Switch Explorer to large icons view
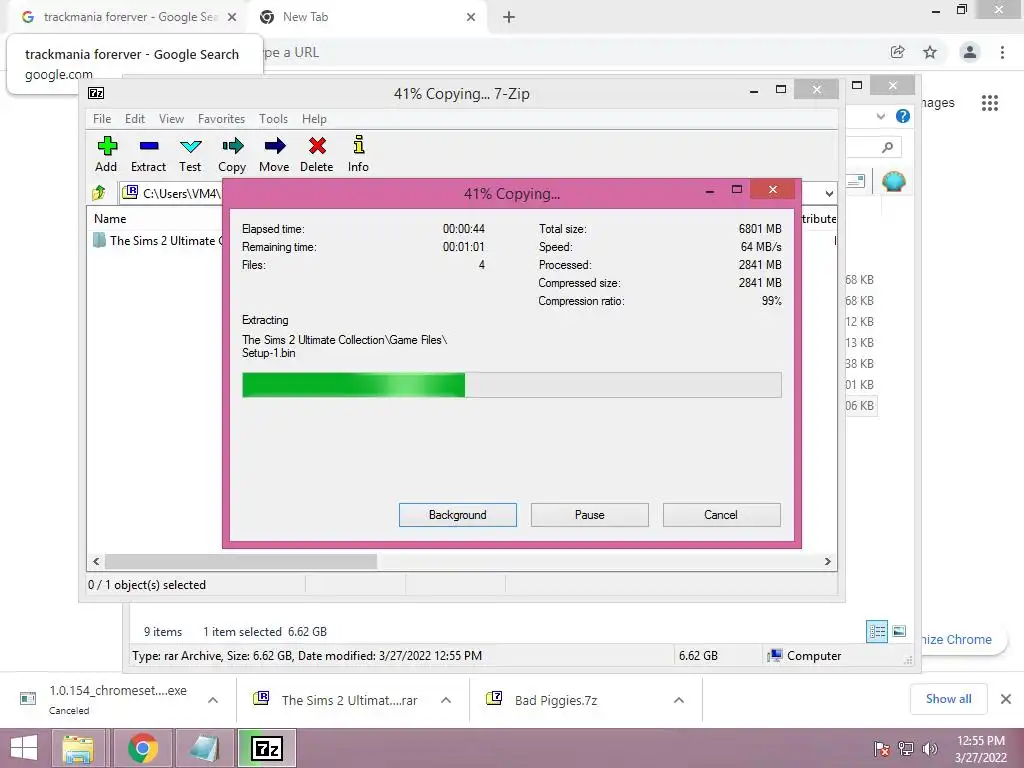The height and width of the screenshot is (768, 1024). [x=899, y=631]
